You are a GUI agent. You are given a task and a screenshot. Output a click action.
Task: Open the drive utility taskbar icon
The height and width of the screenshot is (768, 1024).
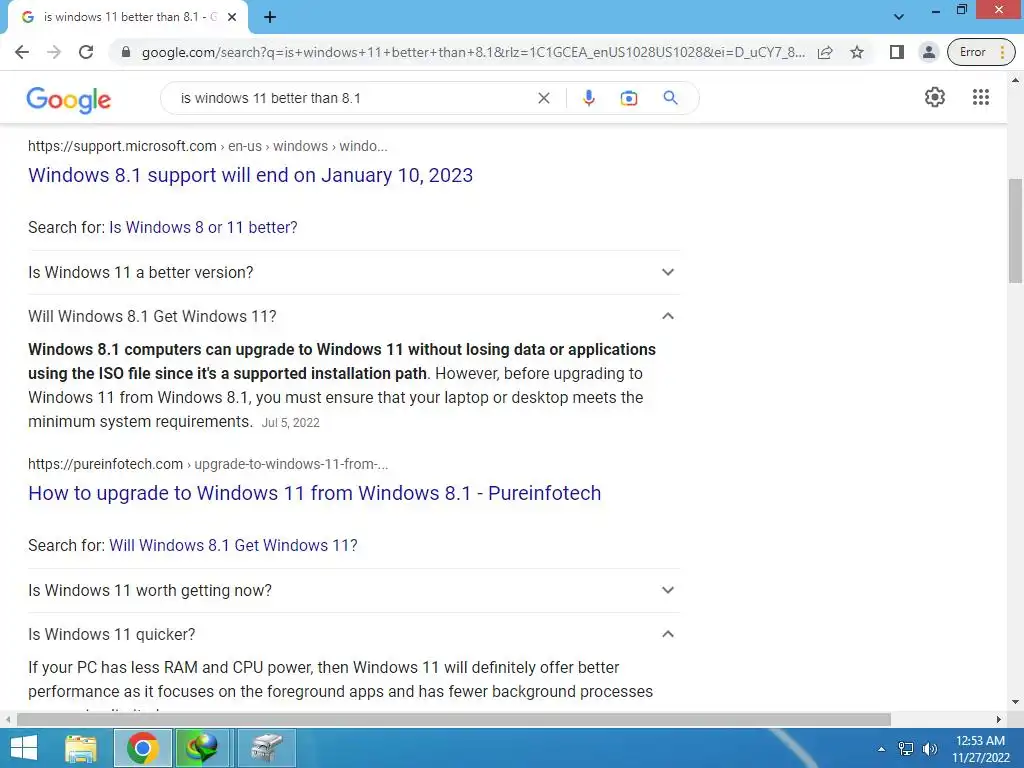pos(267,748)
